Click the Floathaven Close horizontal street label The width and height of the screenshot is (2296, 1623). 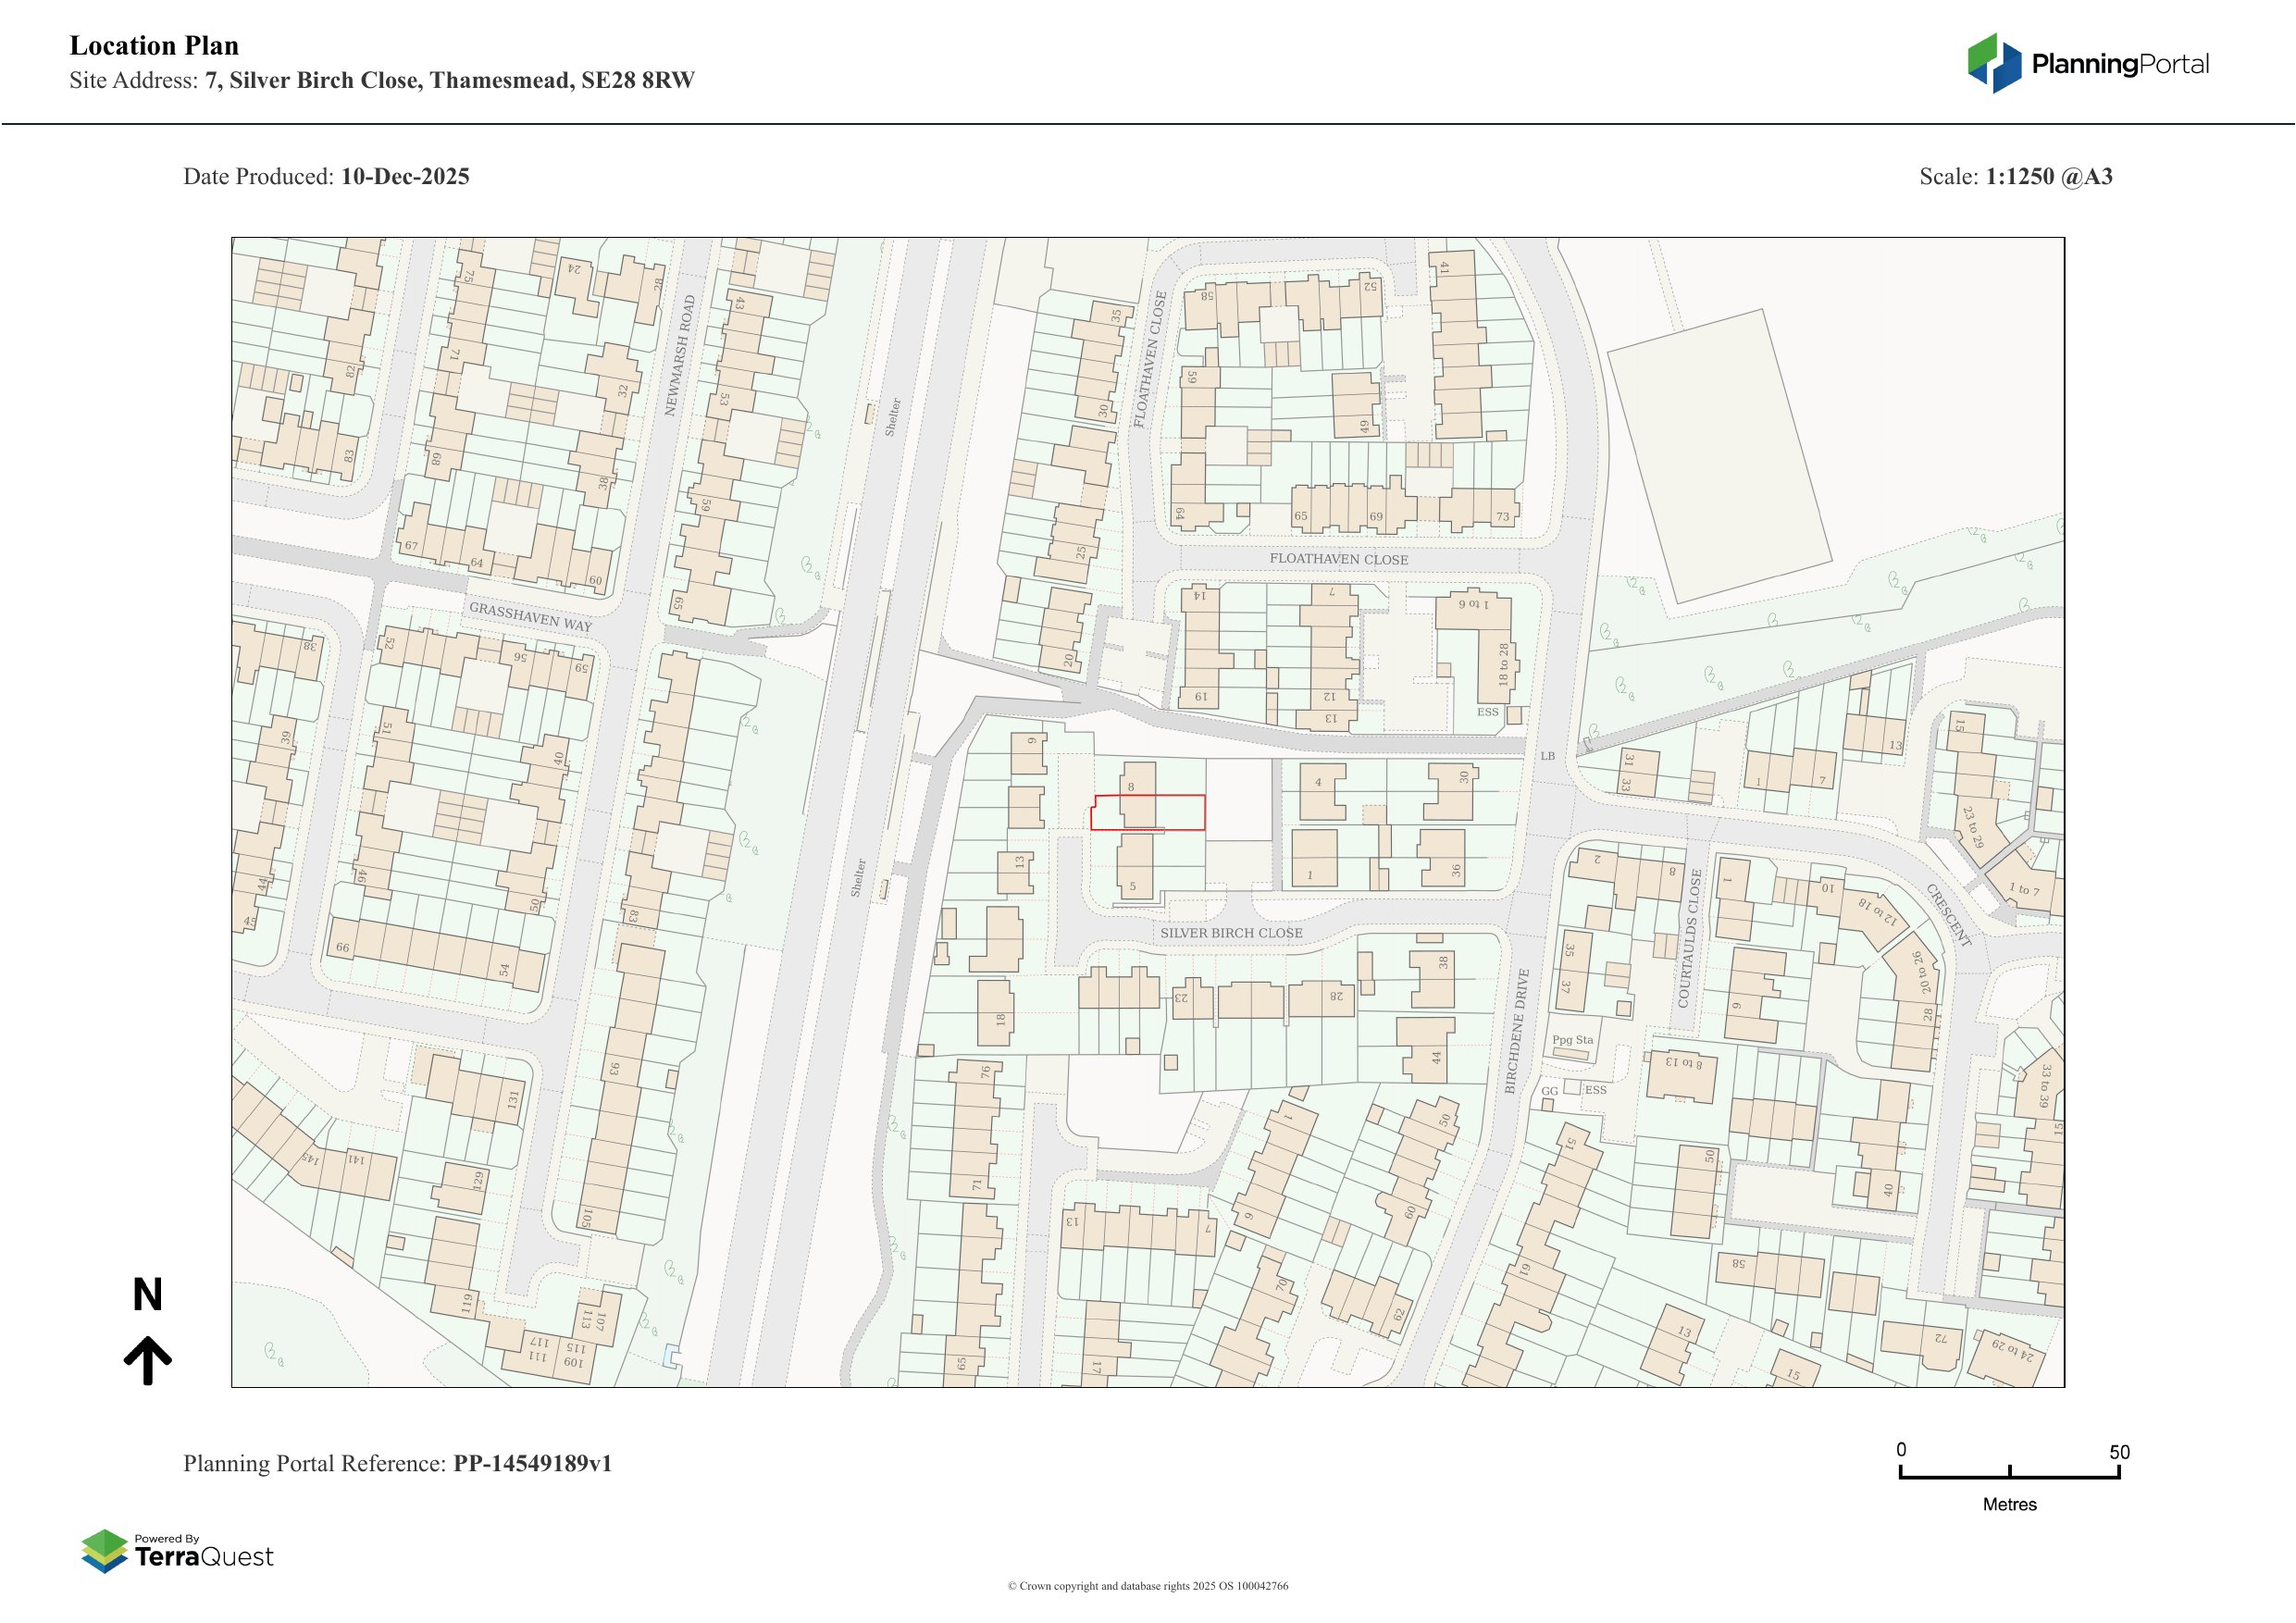tap(1338, 559)
